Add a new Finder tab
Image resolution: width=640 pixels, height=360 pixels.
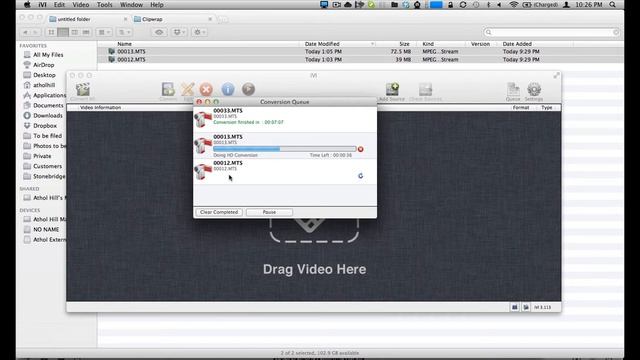coord(223,19)
